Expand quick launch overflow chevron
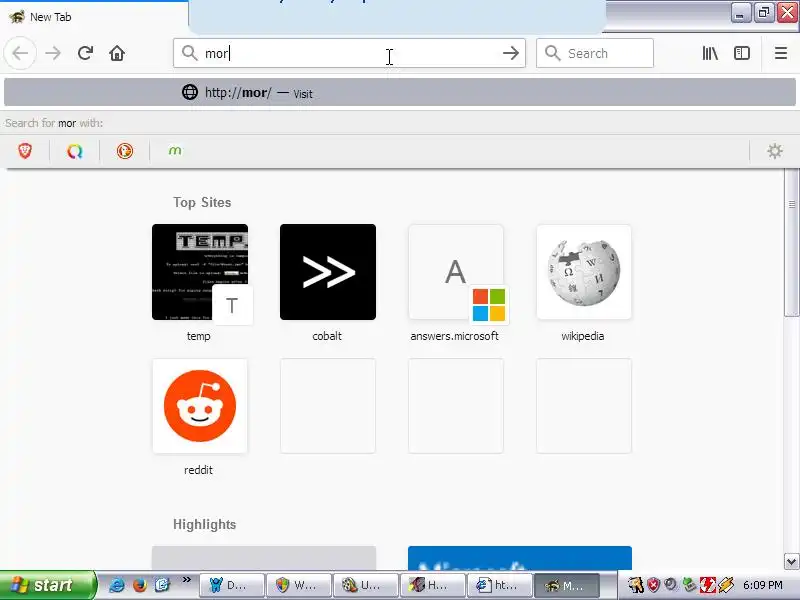This screenshot has width=800, height=600. click(x=186, y=580)
